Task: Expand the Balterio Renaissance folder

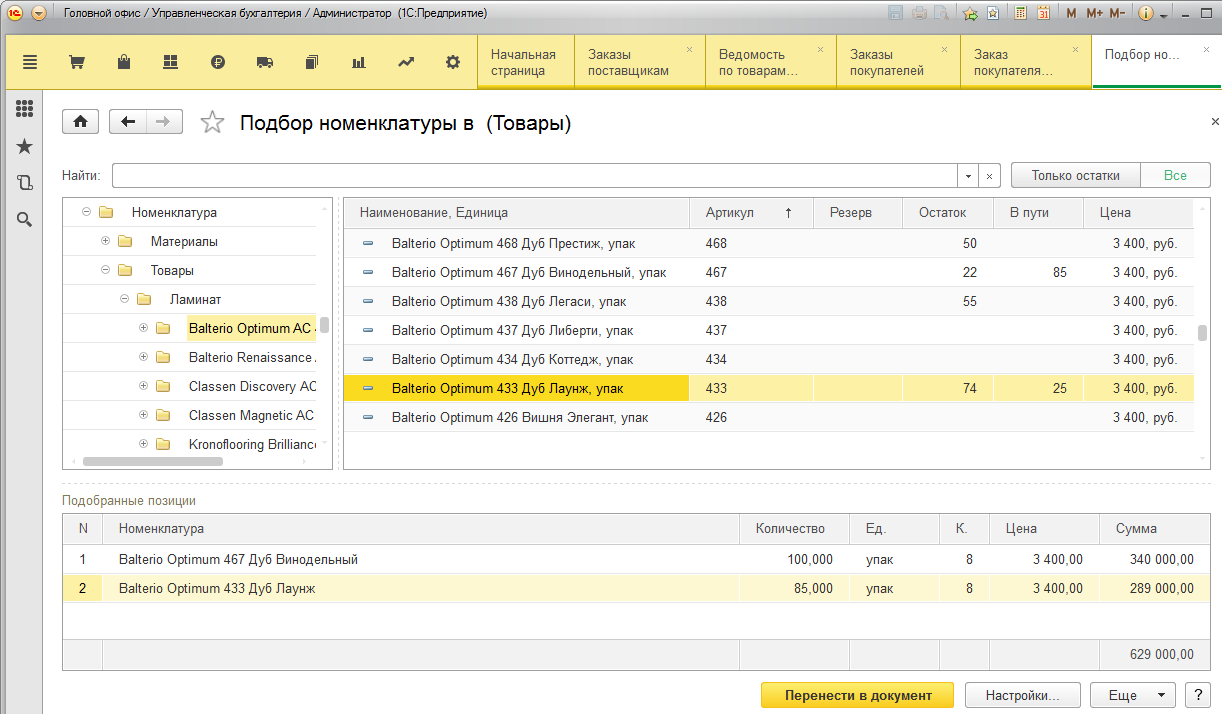Action: (x=143, y=357)
